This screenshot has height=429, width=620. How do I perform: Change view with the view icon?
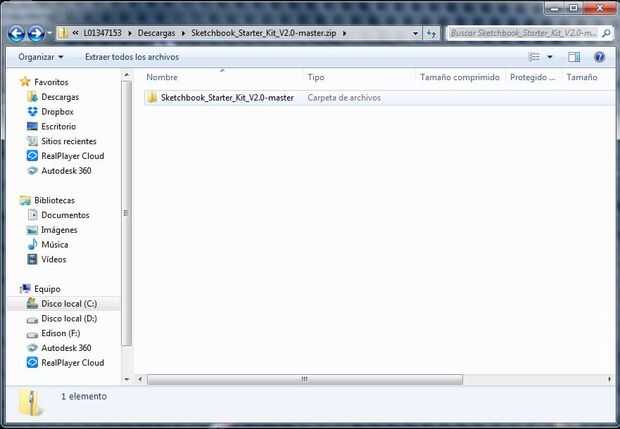click(534, 57)
